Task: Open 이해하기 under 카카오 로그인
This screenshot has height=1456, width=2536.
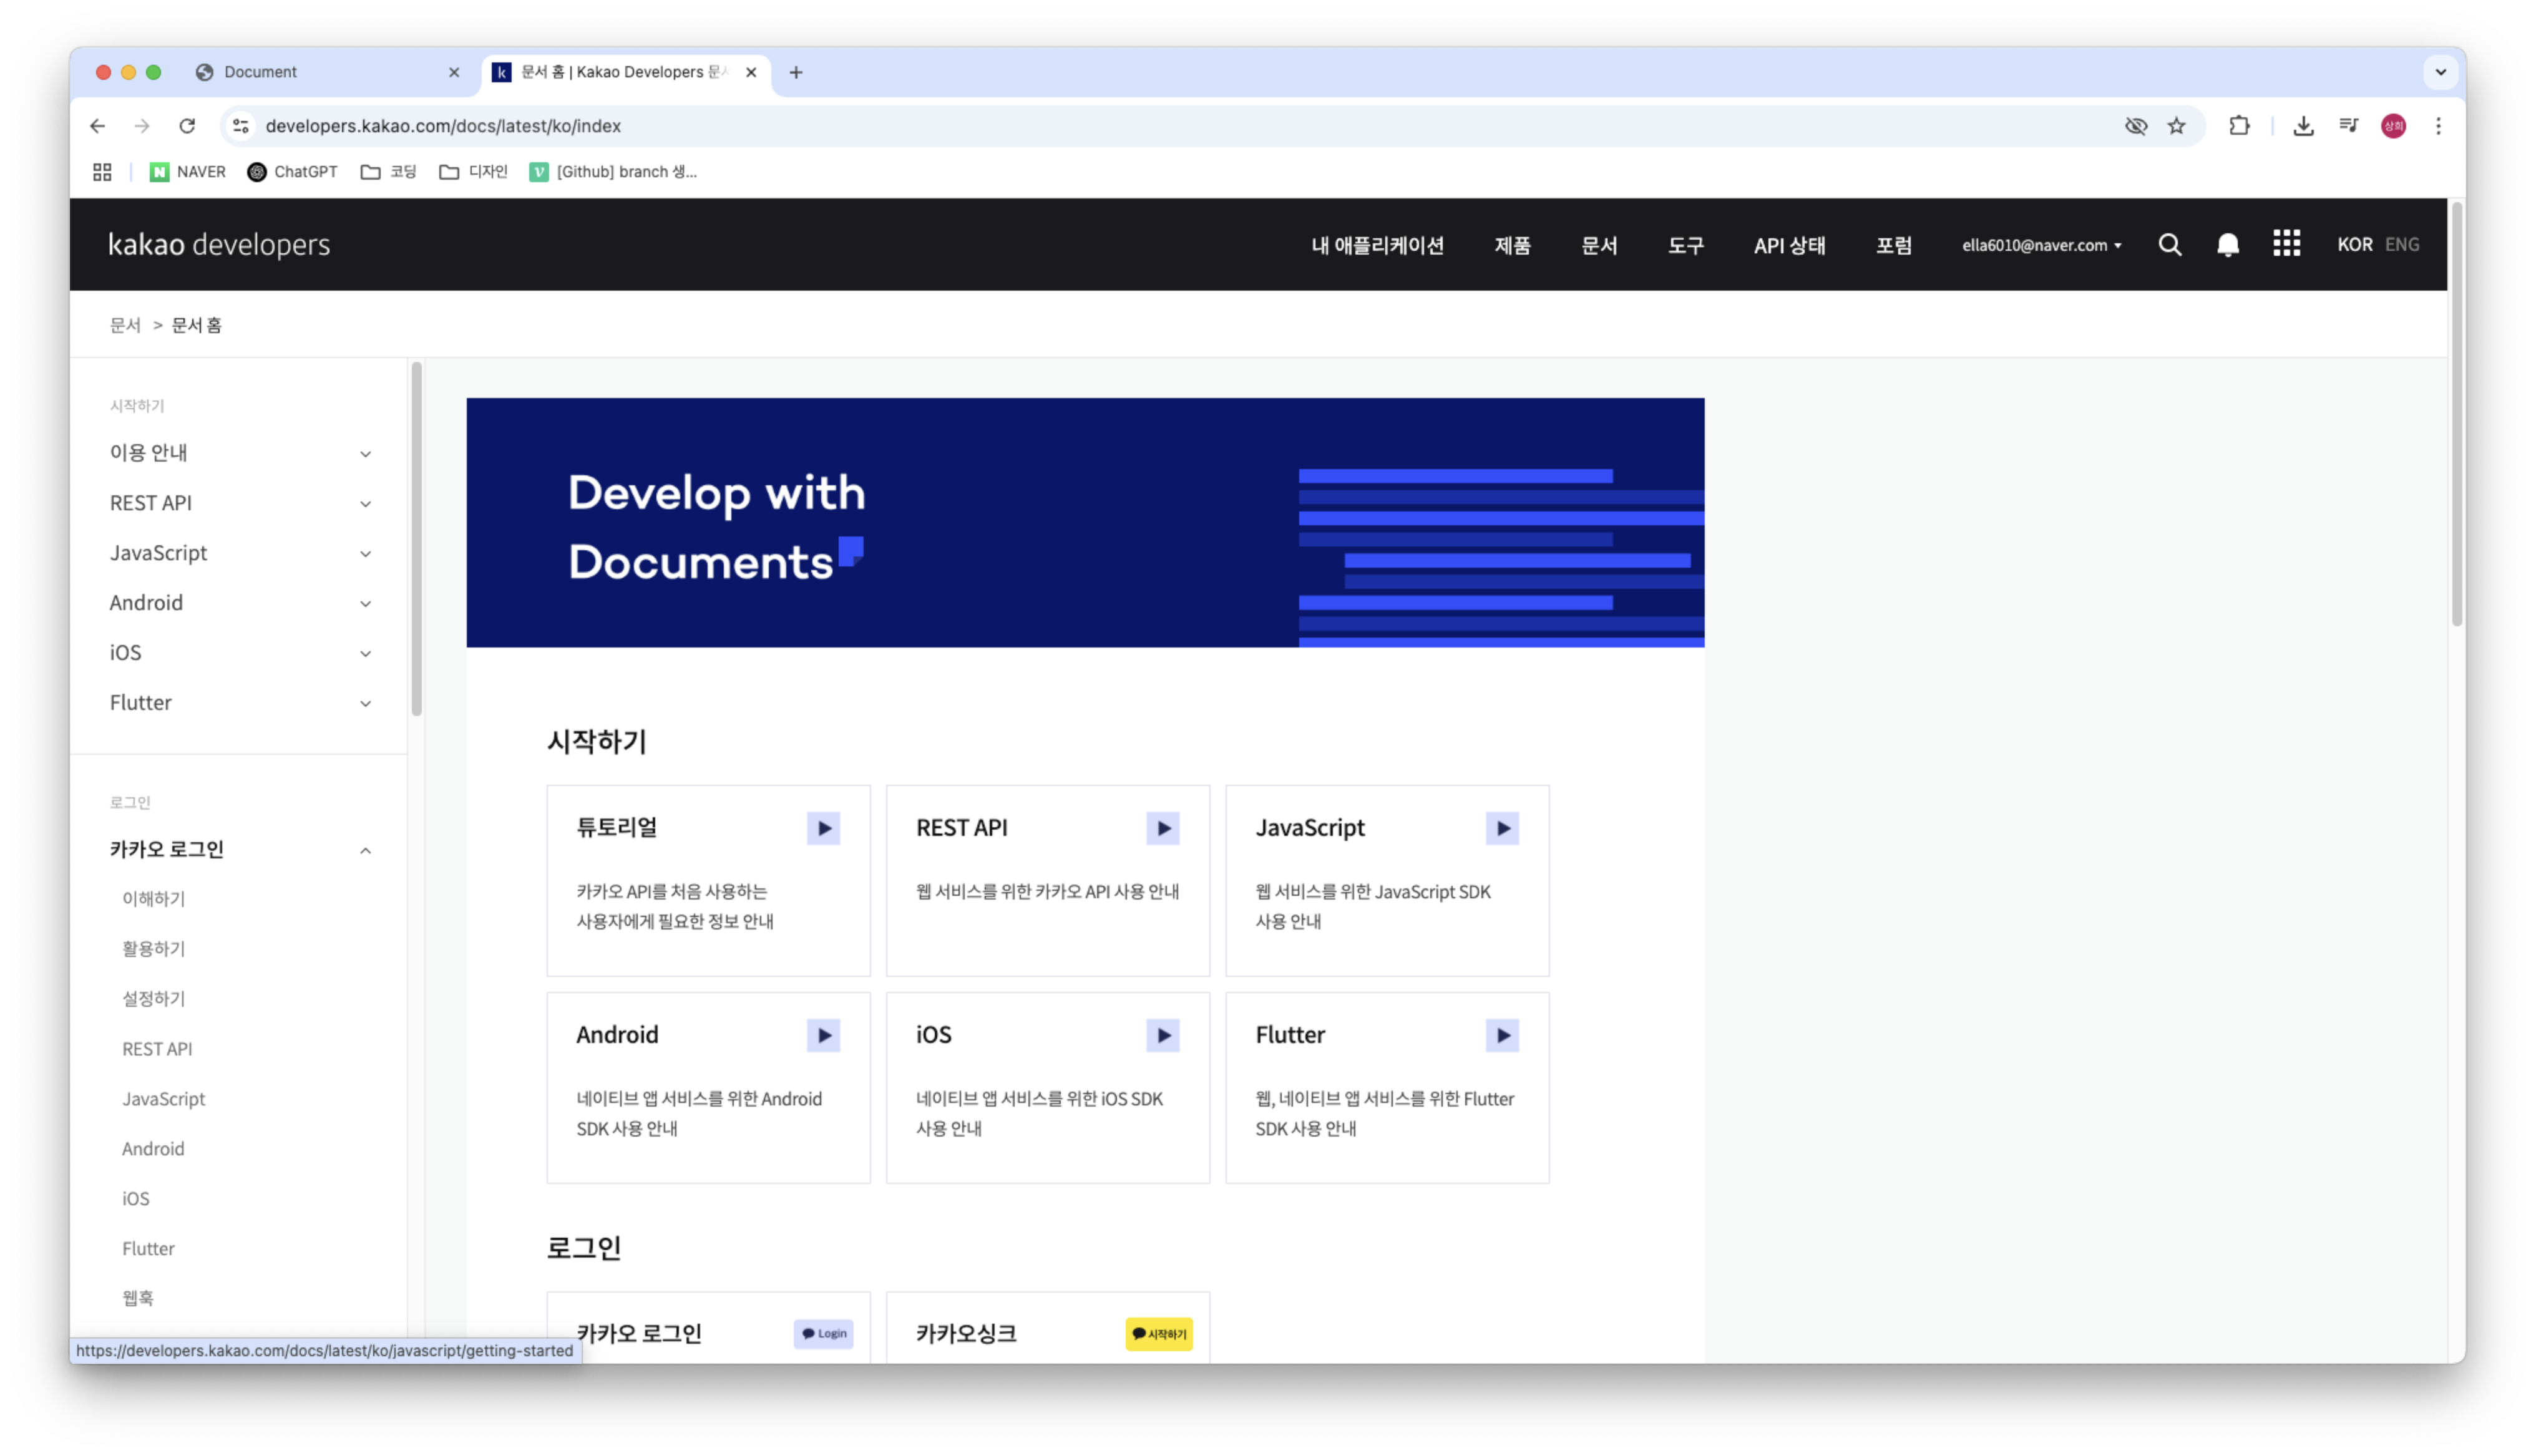Action: [x=154, y=899]
